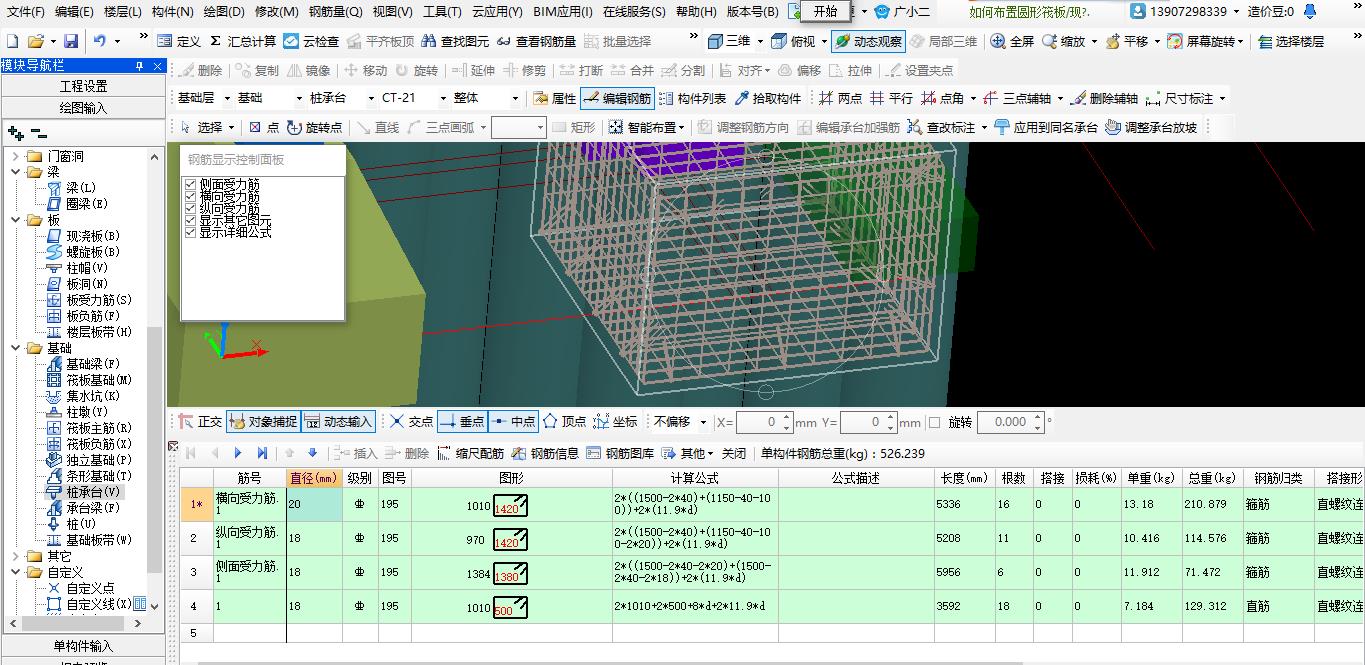Screen dimensions: 1365x665
Task: Toggle 垂点 perpendicular snap
Action: click(x=462, y=422)
